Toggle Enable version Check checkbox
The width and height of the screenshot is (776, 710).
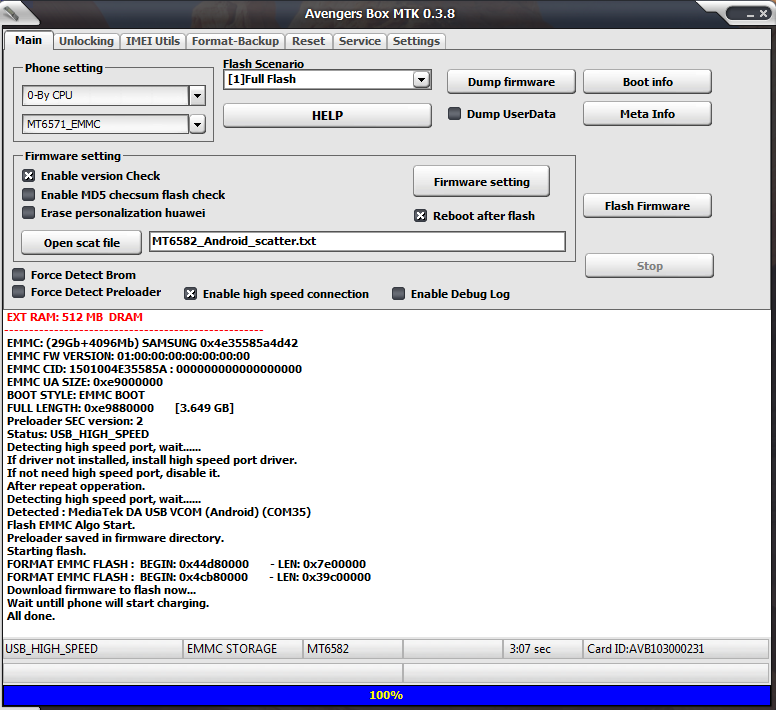(x=29, y=176)
